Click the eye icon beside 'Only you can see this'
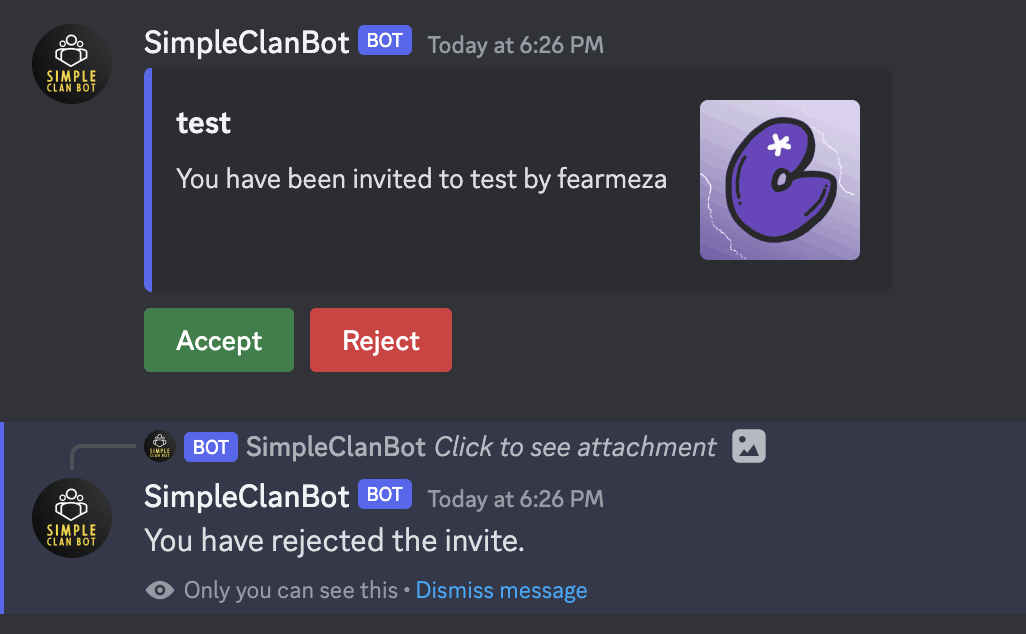 [159, 590]
